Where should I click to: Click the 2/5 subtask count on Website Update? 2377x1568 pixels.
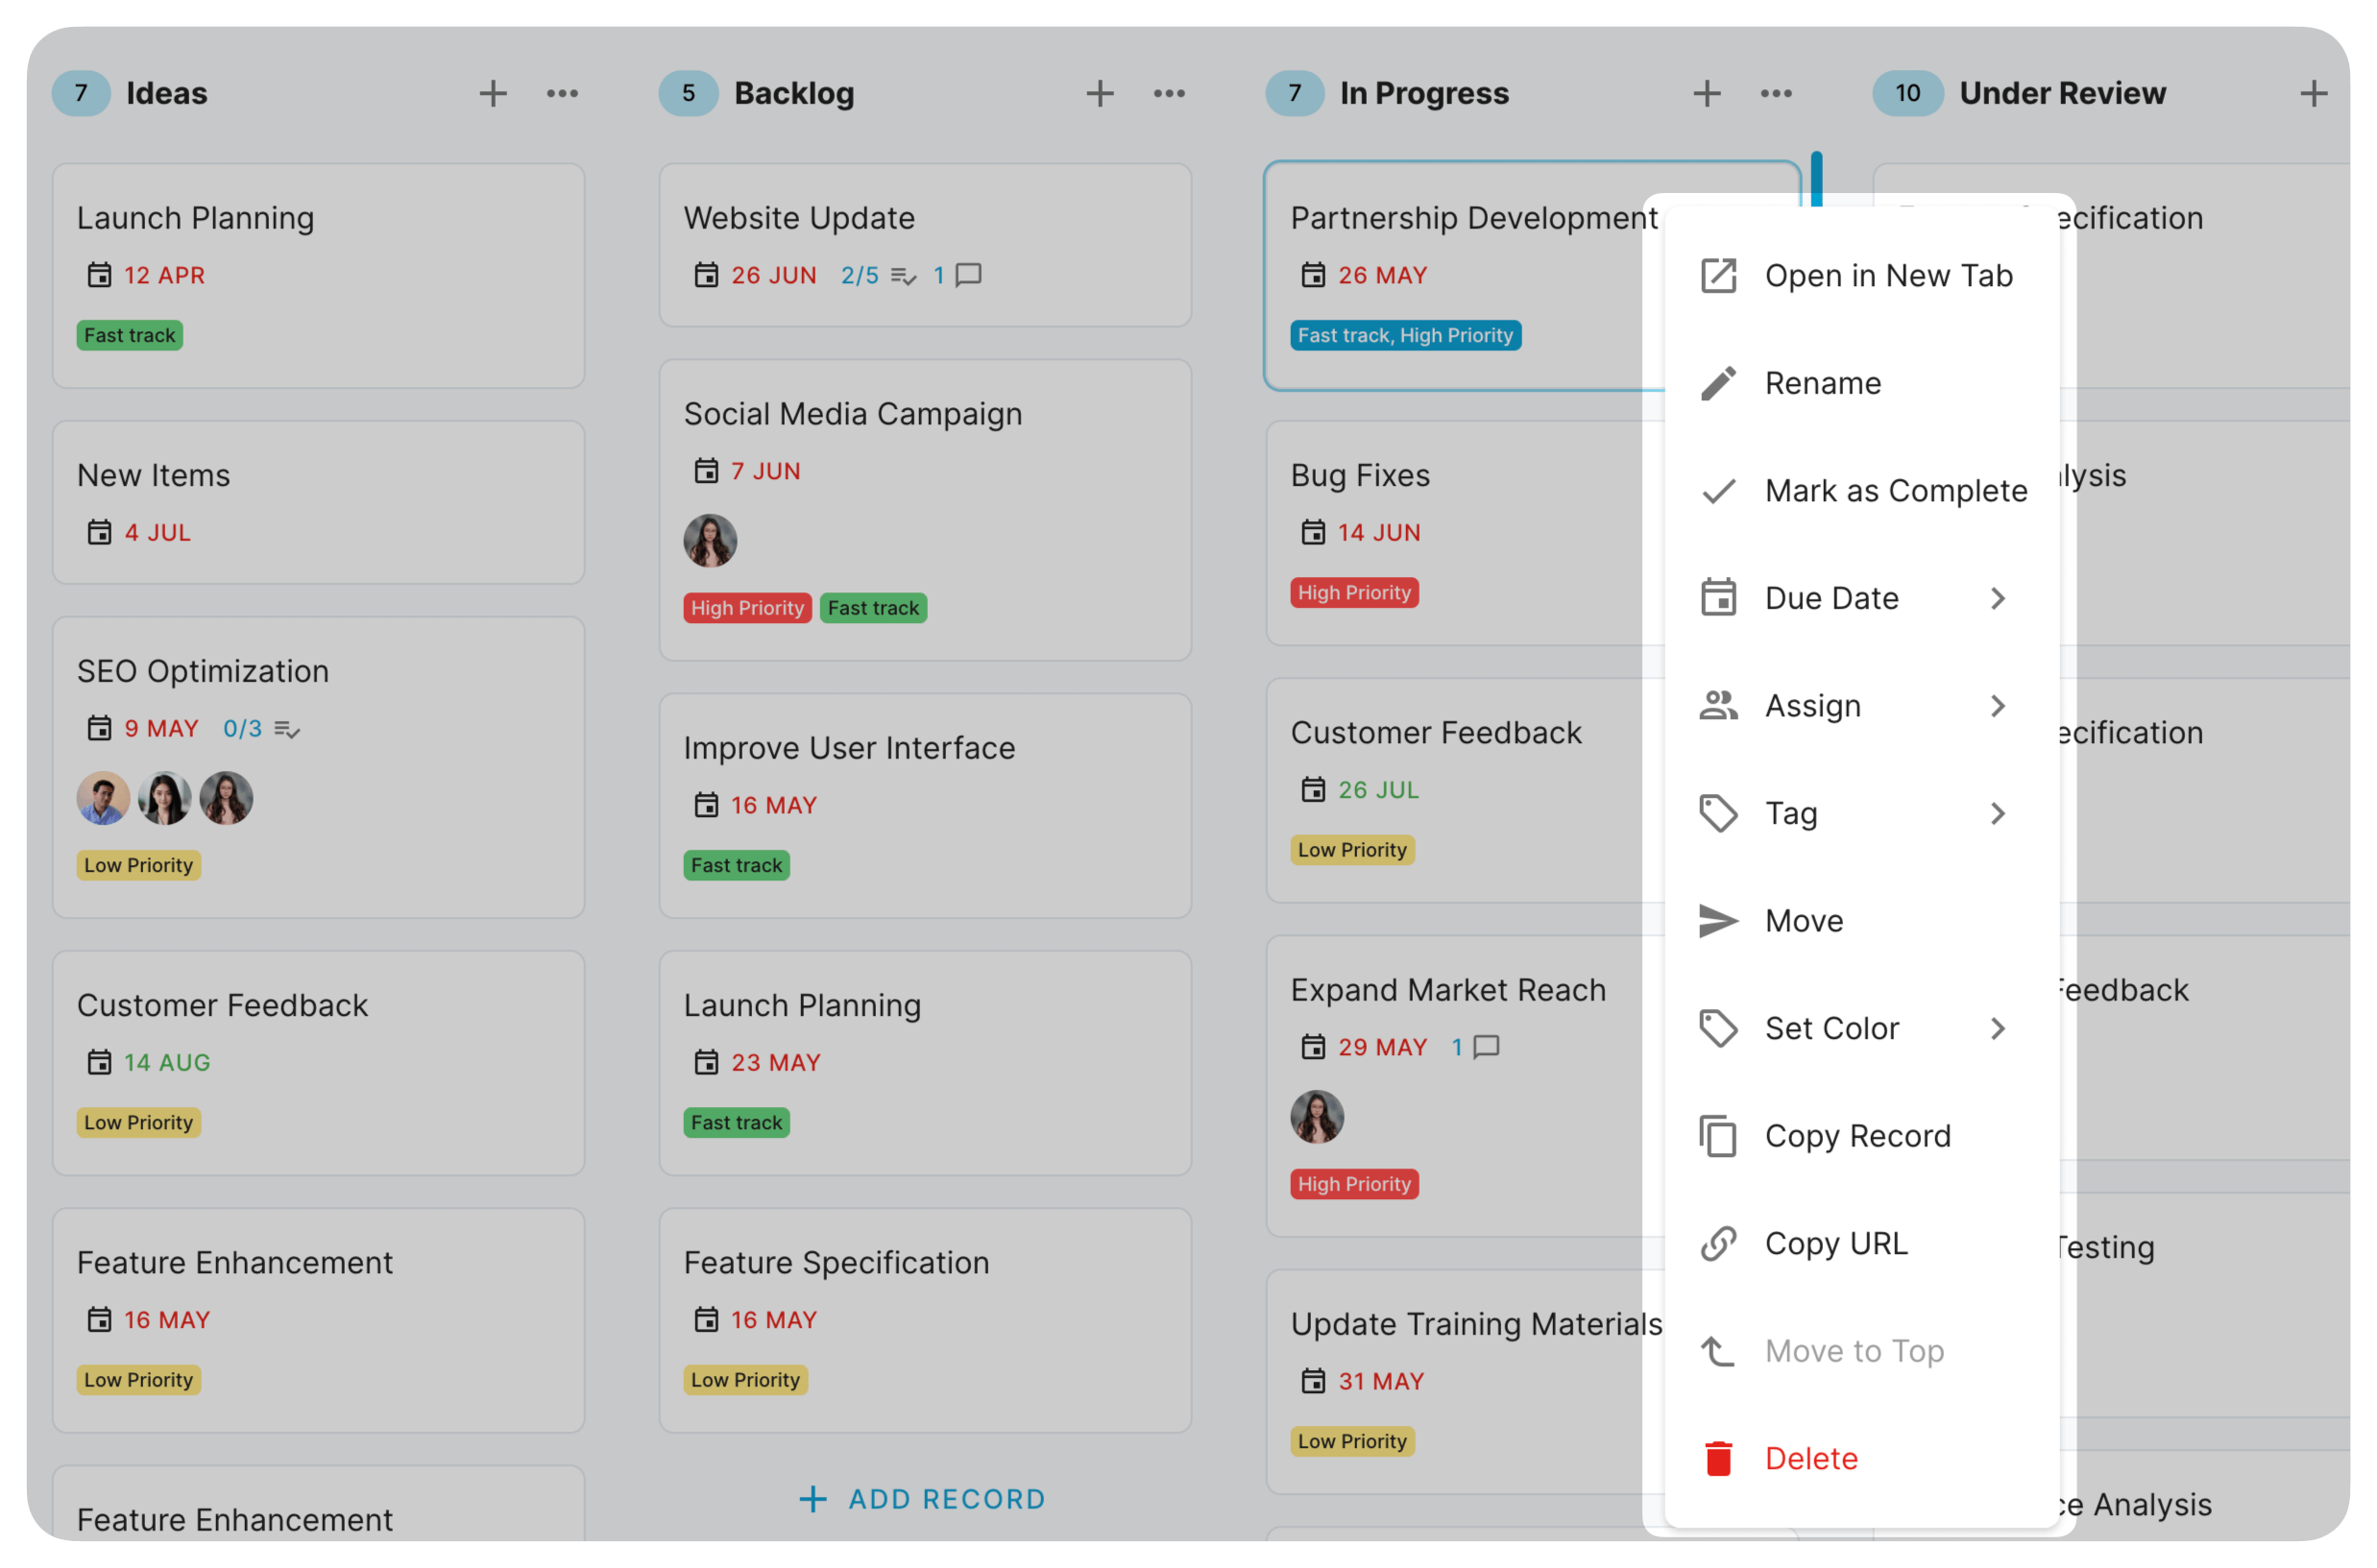coord(860,275)
